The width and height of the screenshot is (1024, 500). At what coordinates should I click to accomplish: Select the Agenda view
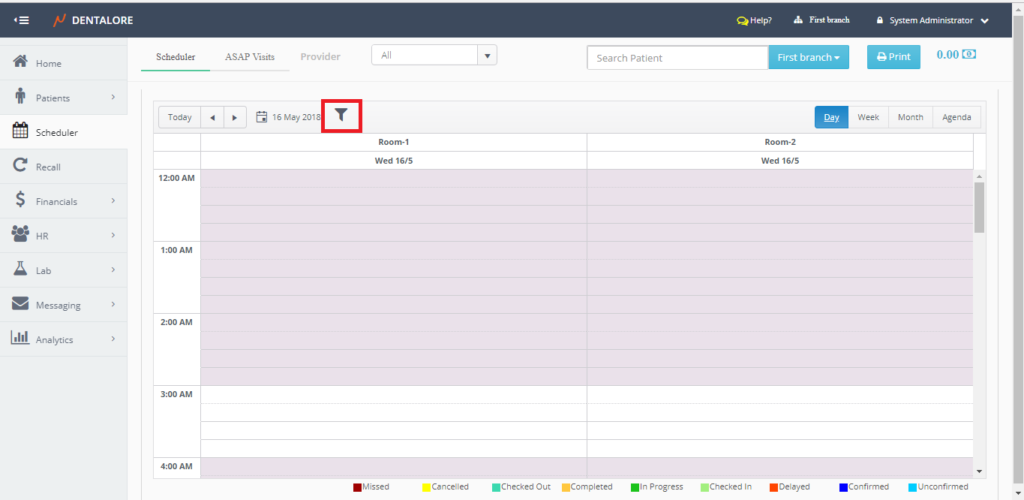956,117
